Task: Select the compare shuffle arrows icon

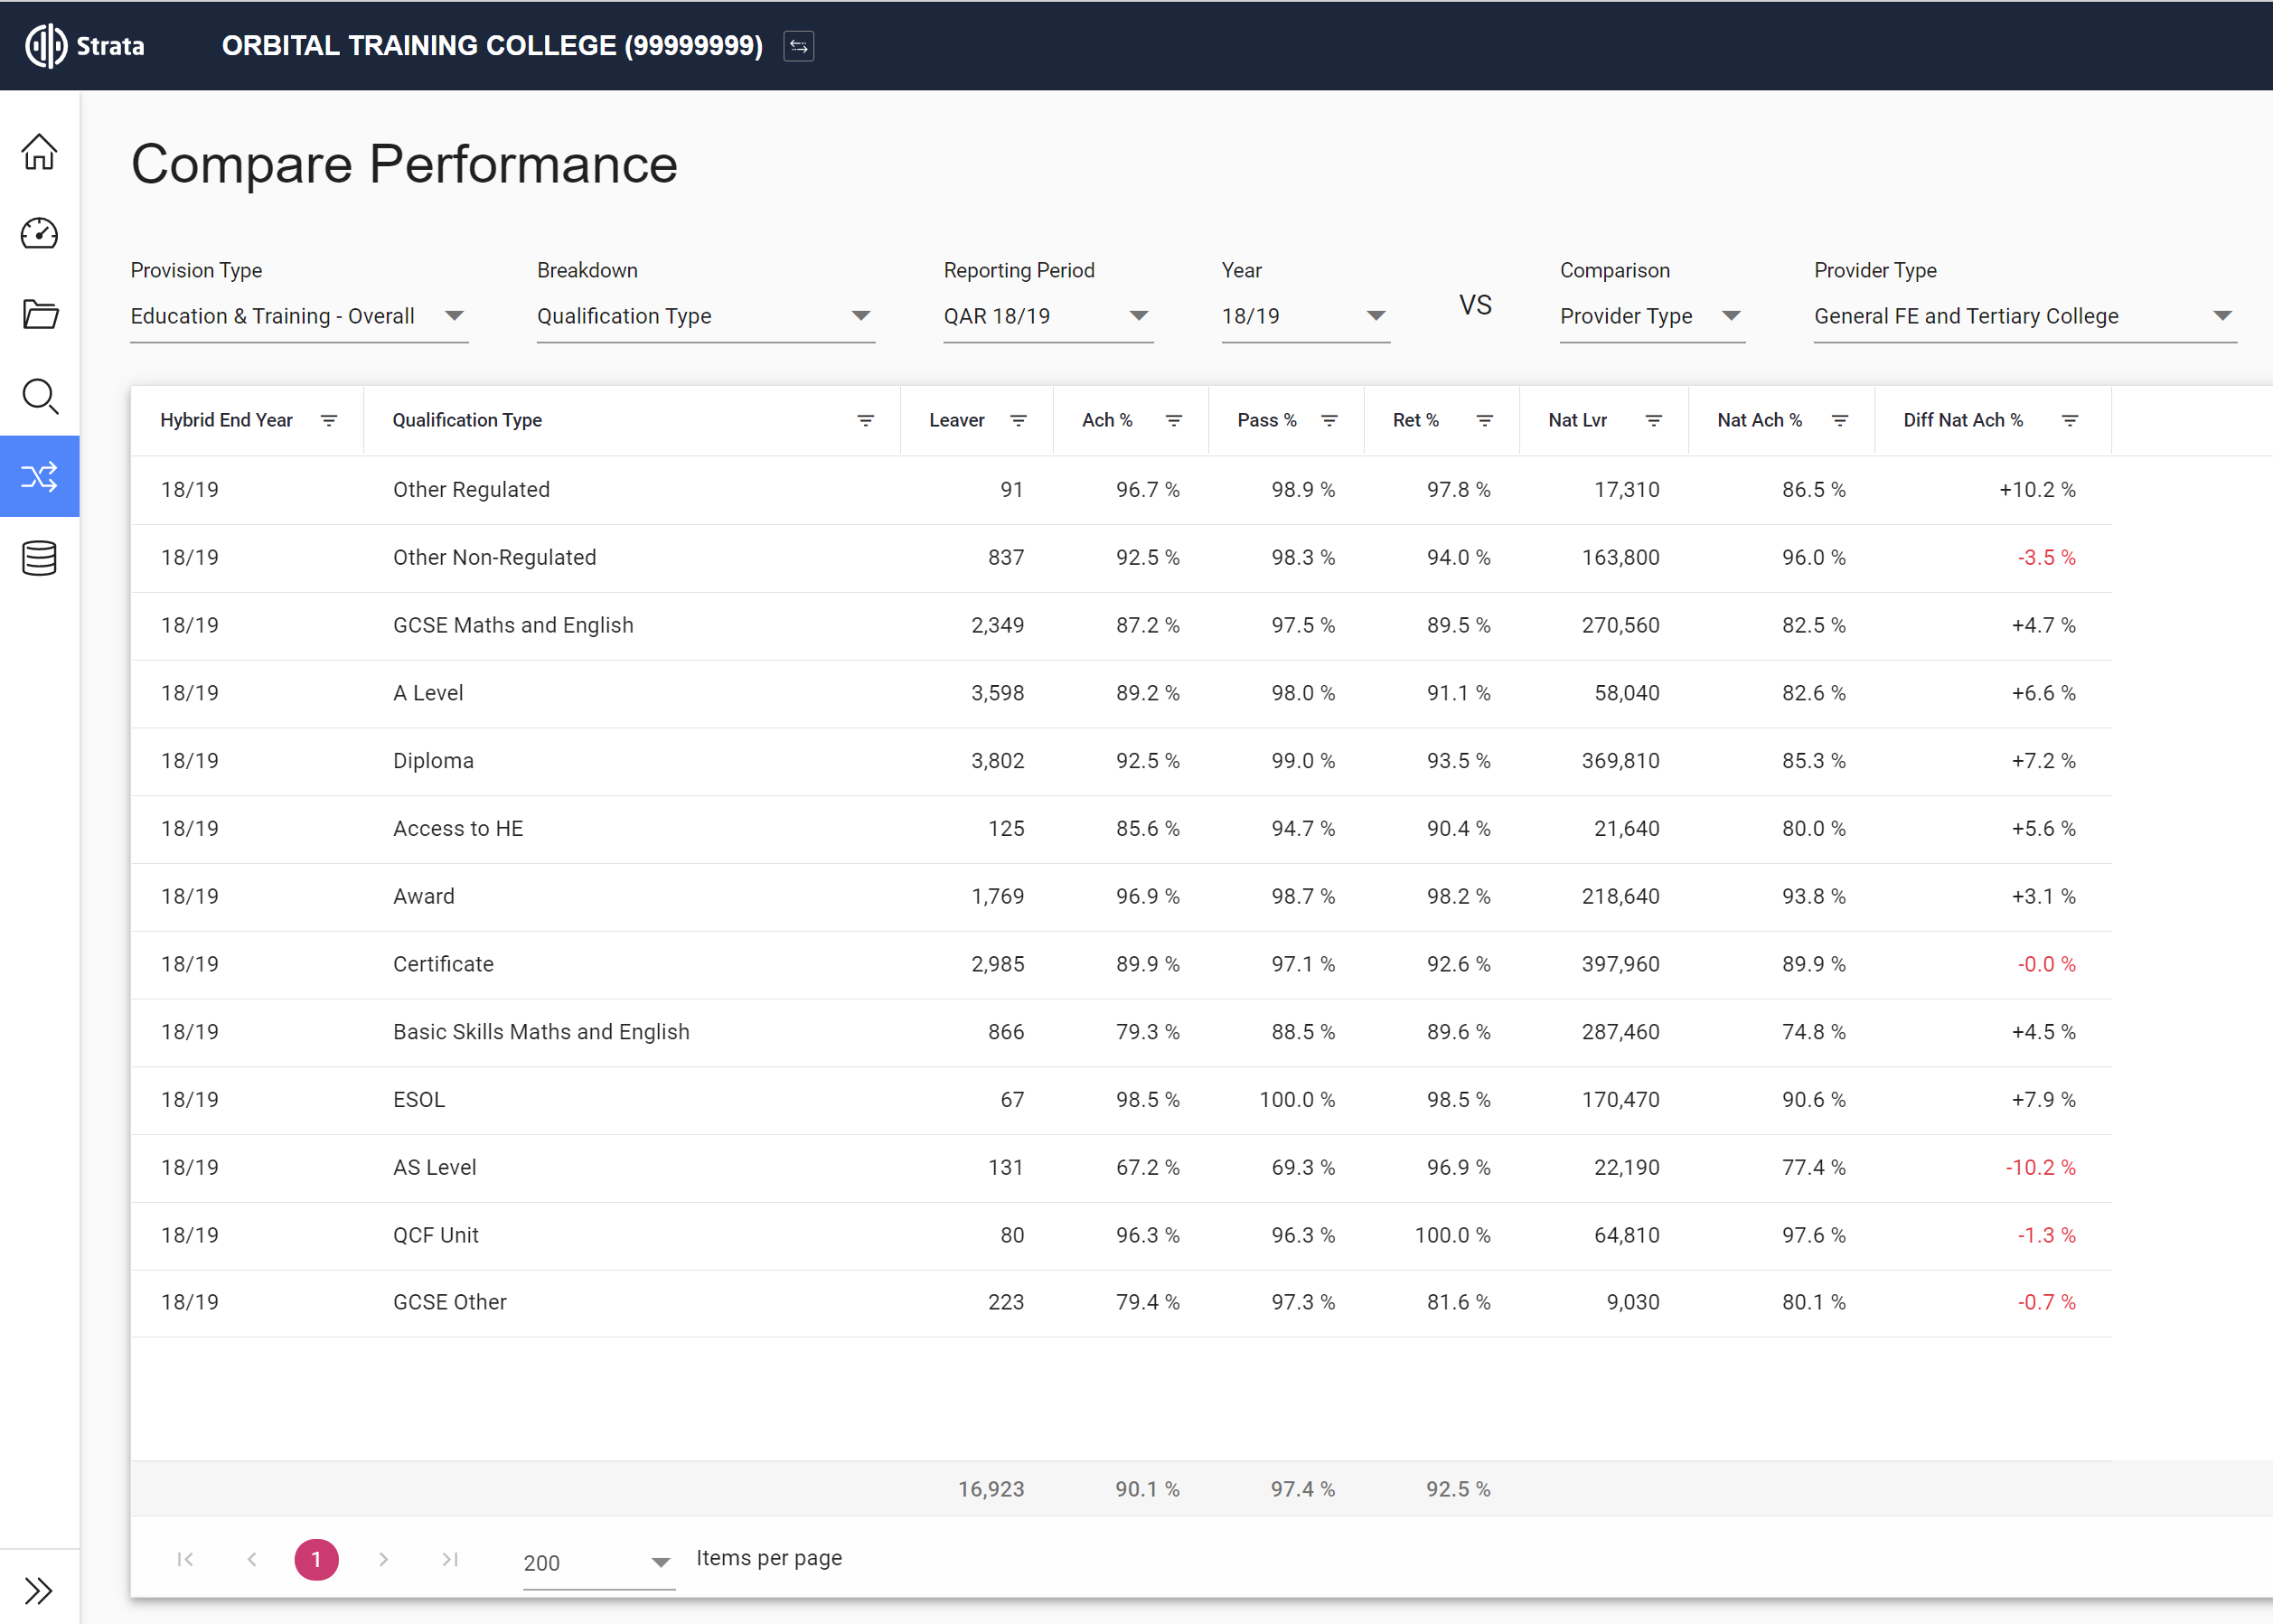Action: [x=39, y=476]
